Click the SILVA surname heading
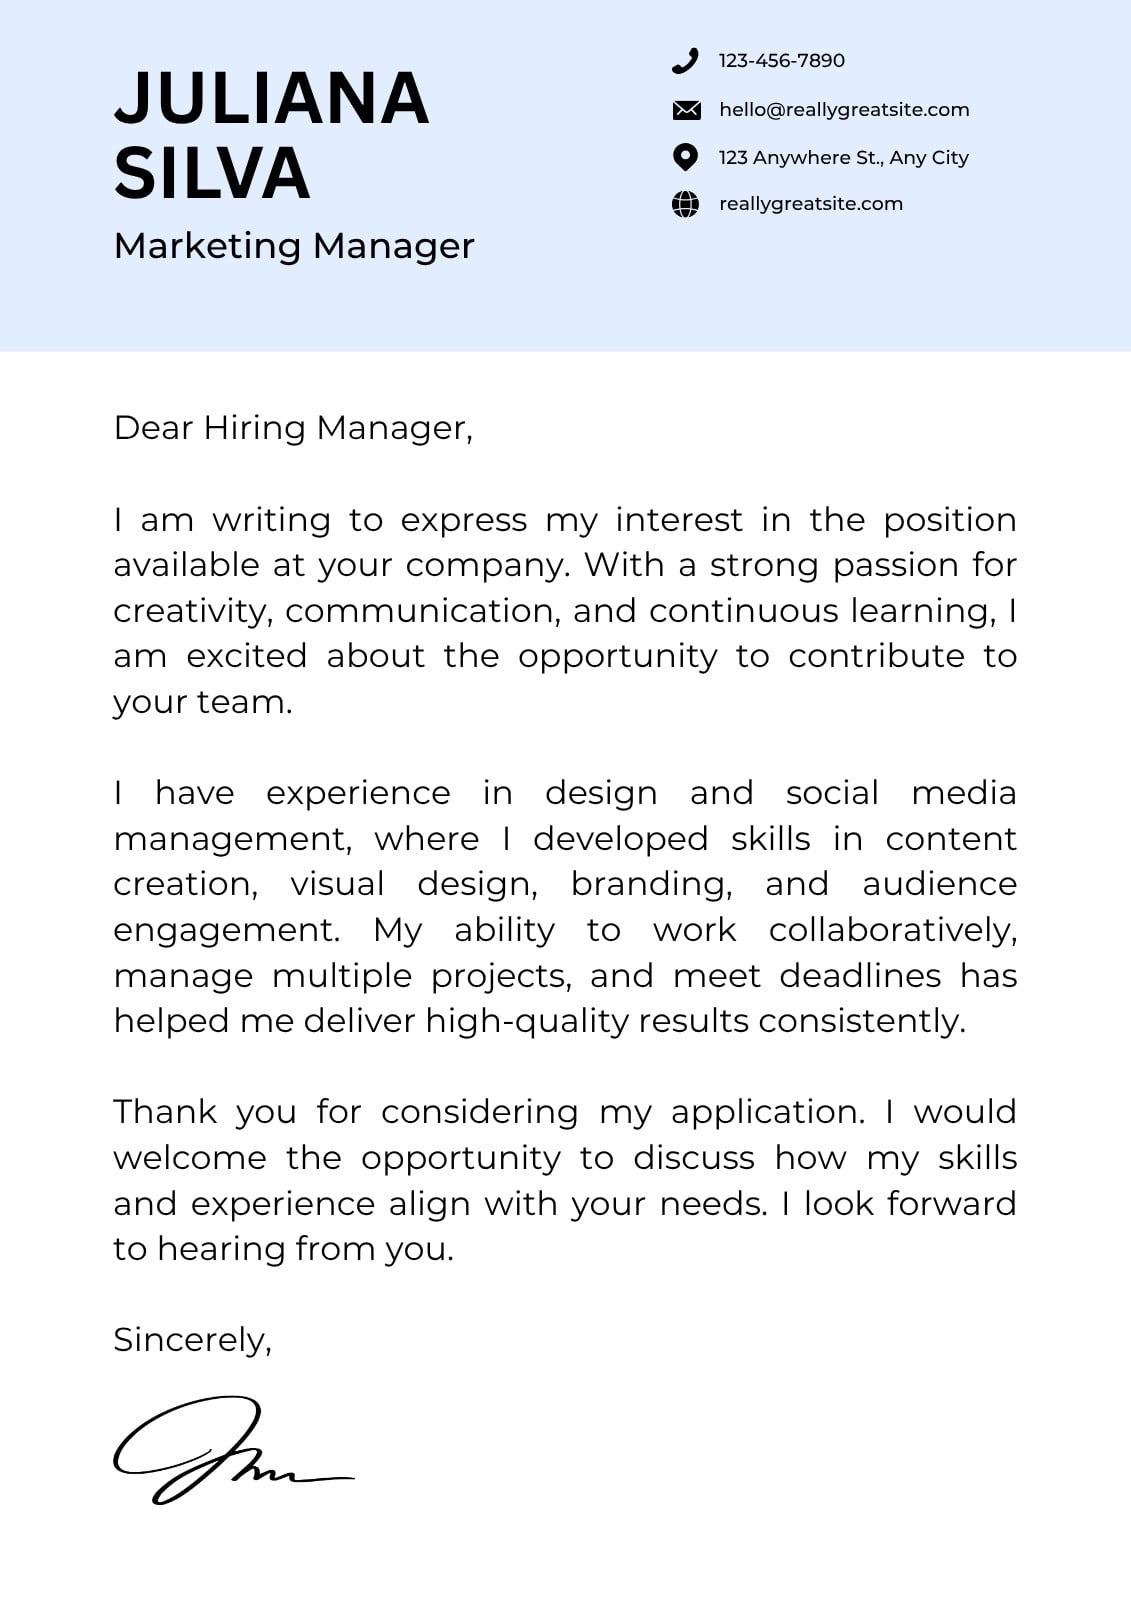Viewport: 1131px width, 1600px height. [212, 173]
